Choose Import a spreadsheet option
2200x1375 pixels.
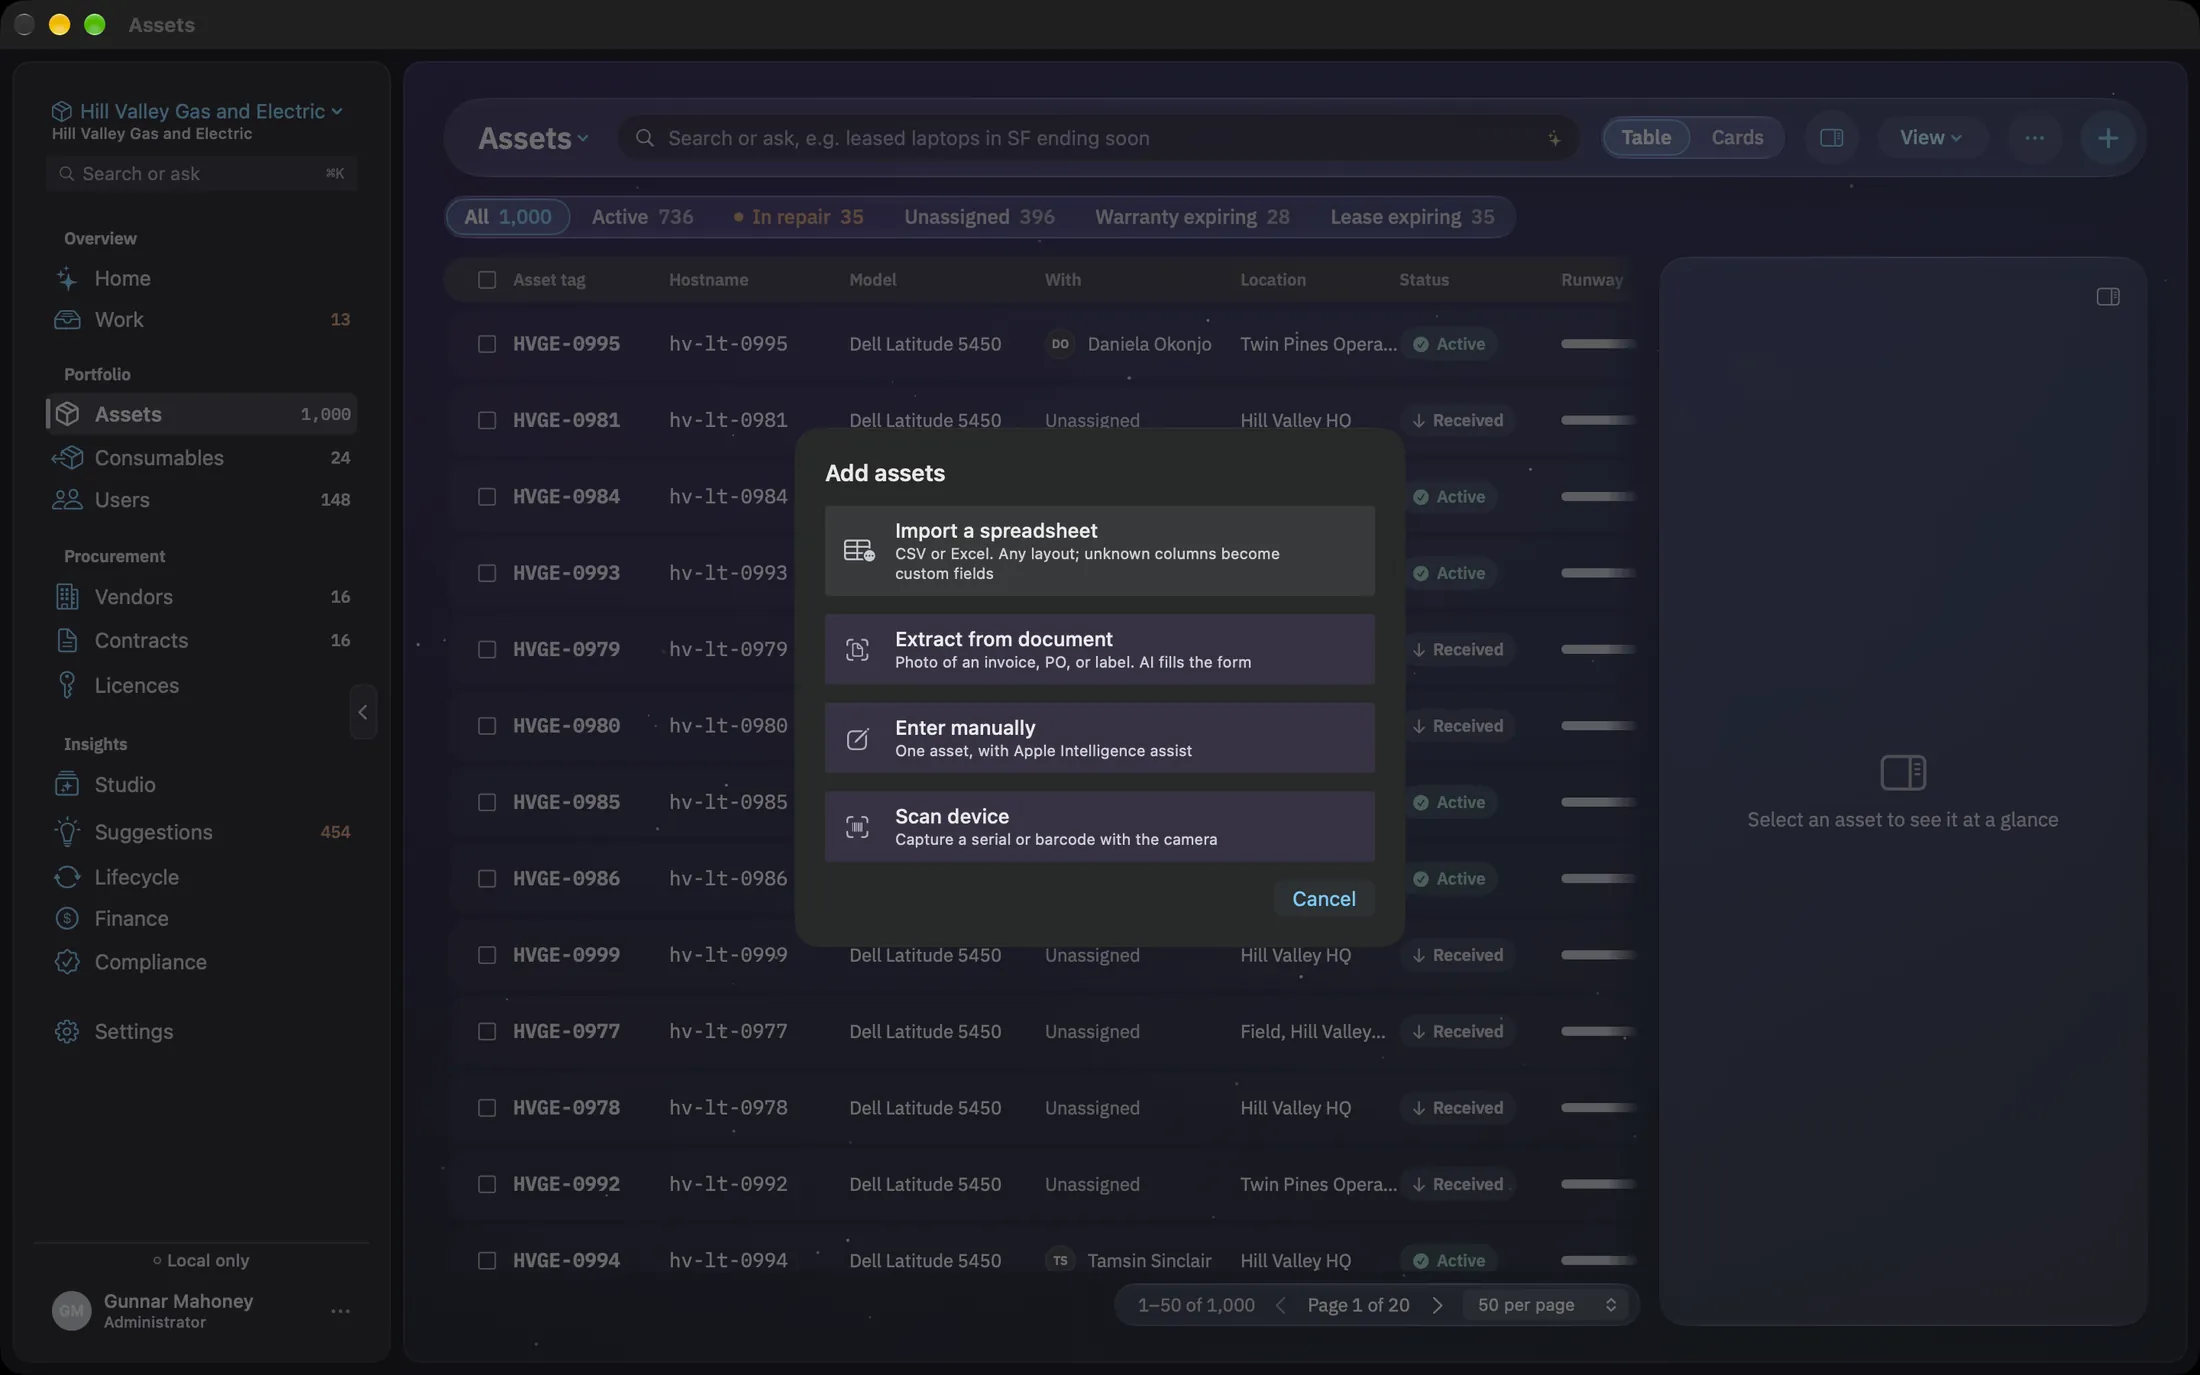1099,551
